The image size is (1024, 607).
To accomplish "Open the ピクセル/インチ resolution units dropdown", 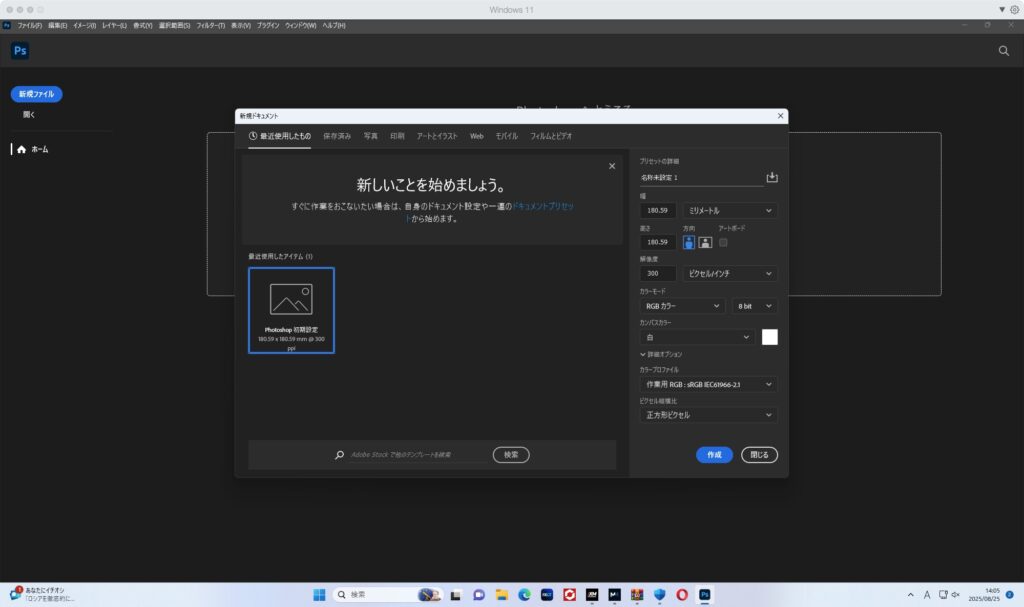I will [729, 274].
